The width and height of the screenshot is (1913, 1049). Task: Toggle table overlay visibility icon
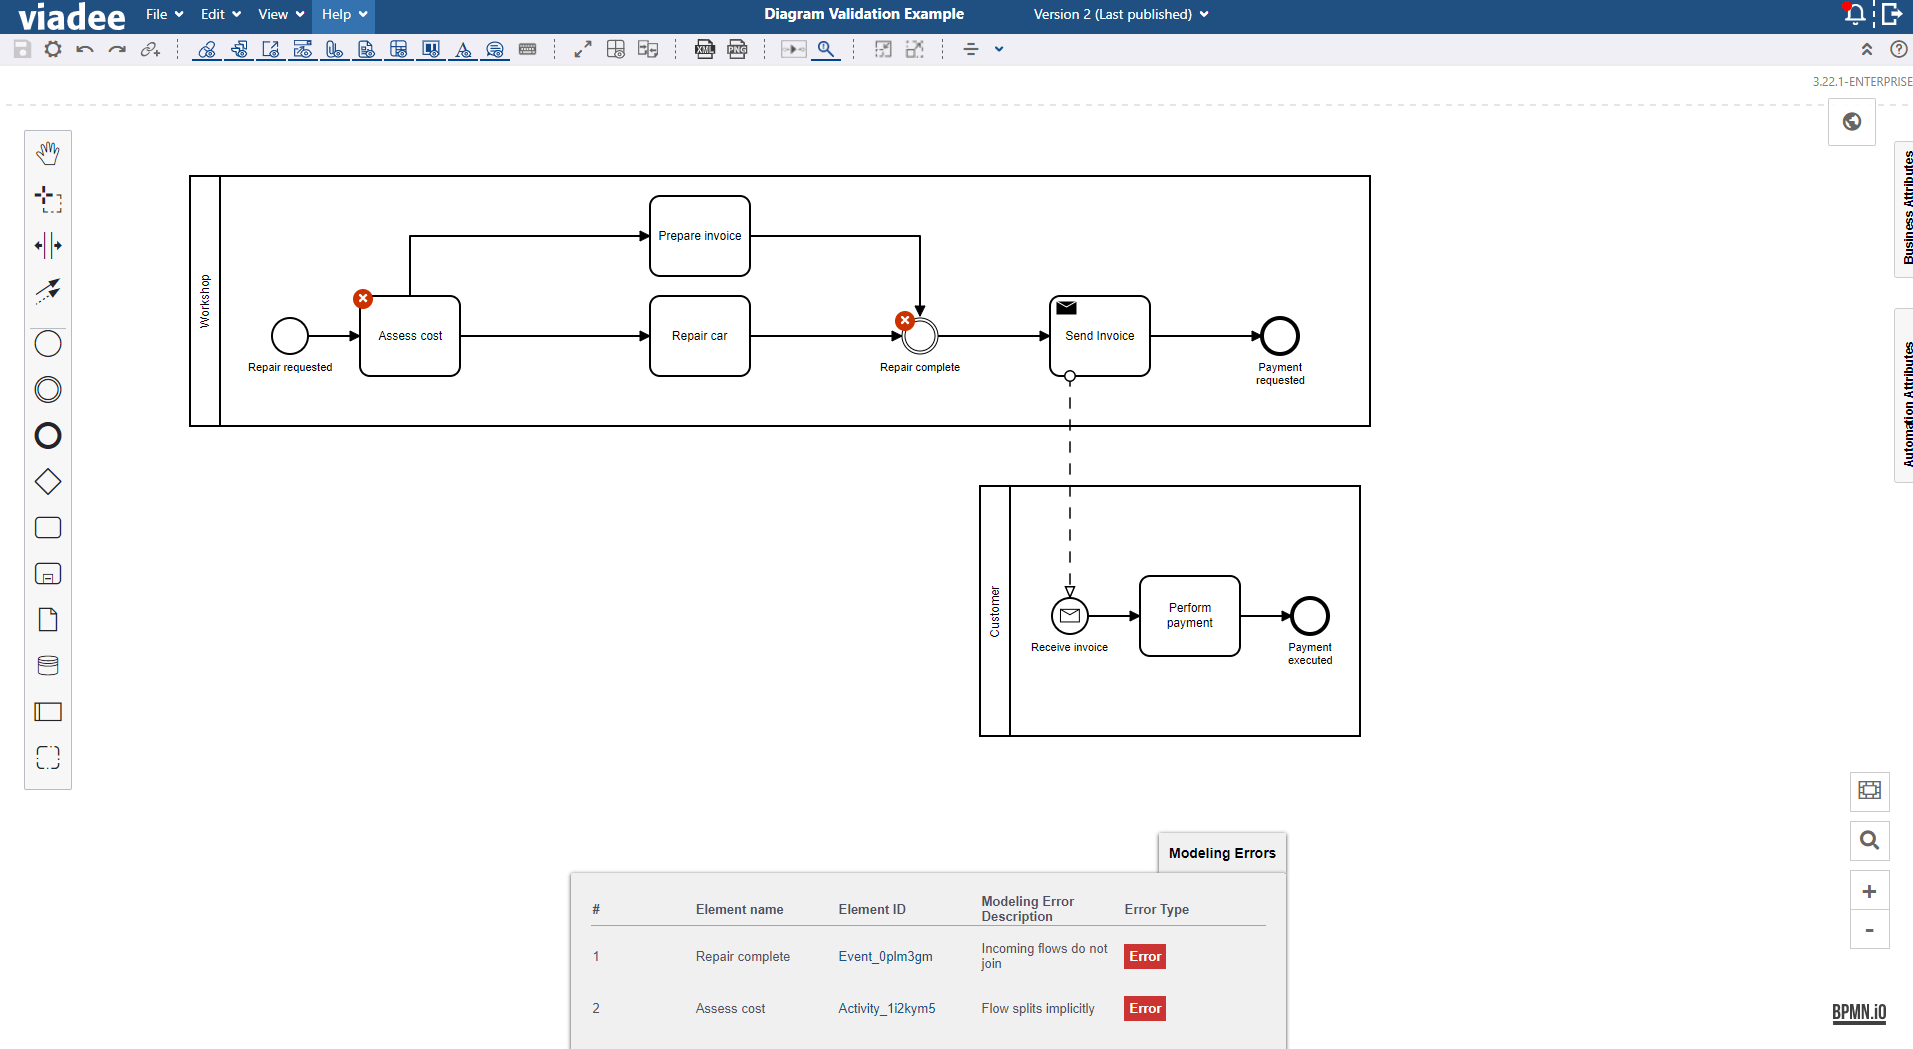pos(399,49)
